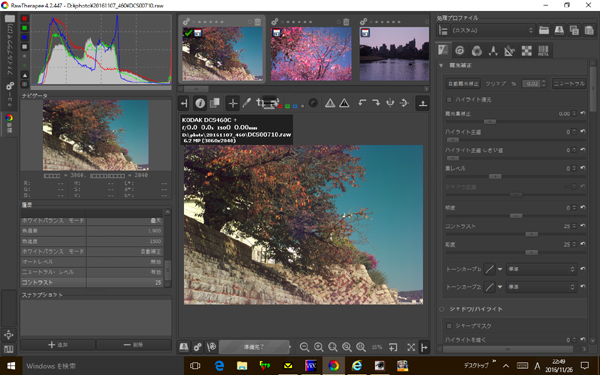Flip image horizontally icon
This screenshot has height=375, width=600.
pos(390,103)
